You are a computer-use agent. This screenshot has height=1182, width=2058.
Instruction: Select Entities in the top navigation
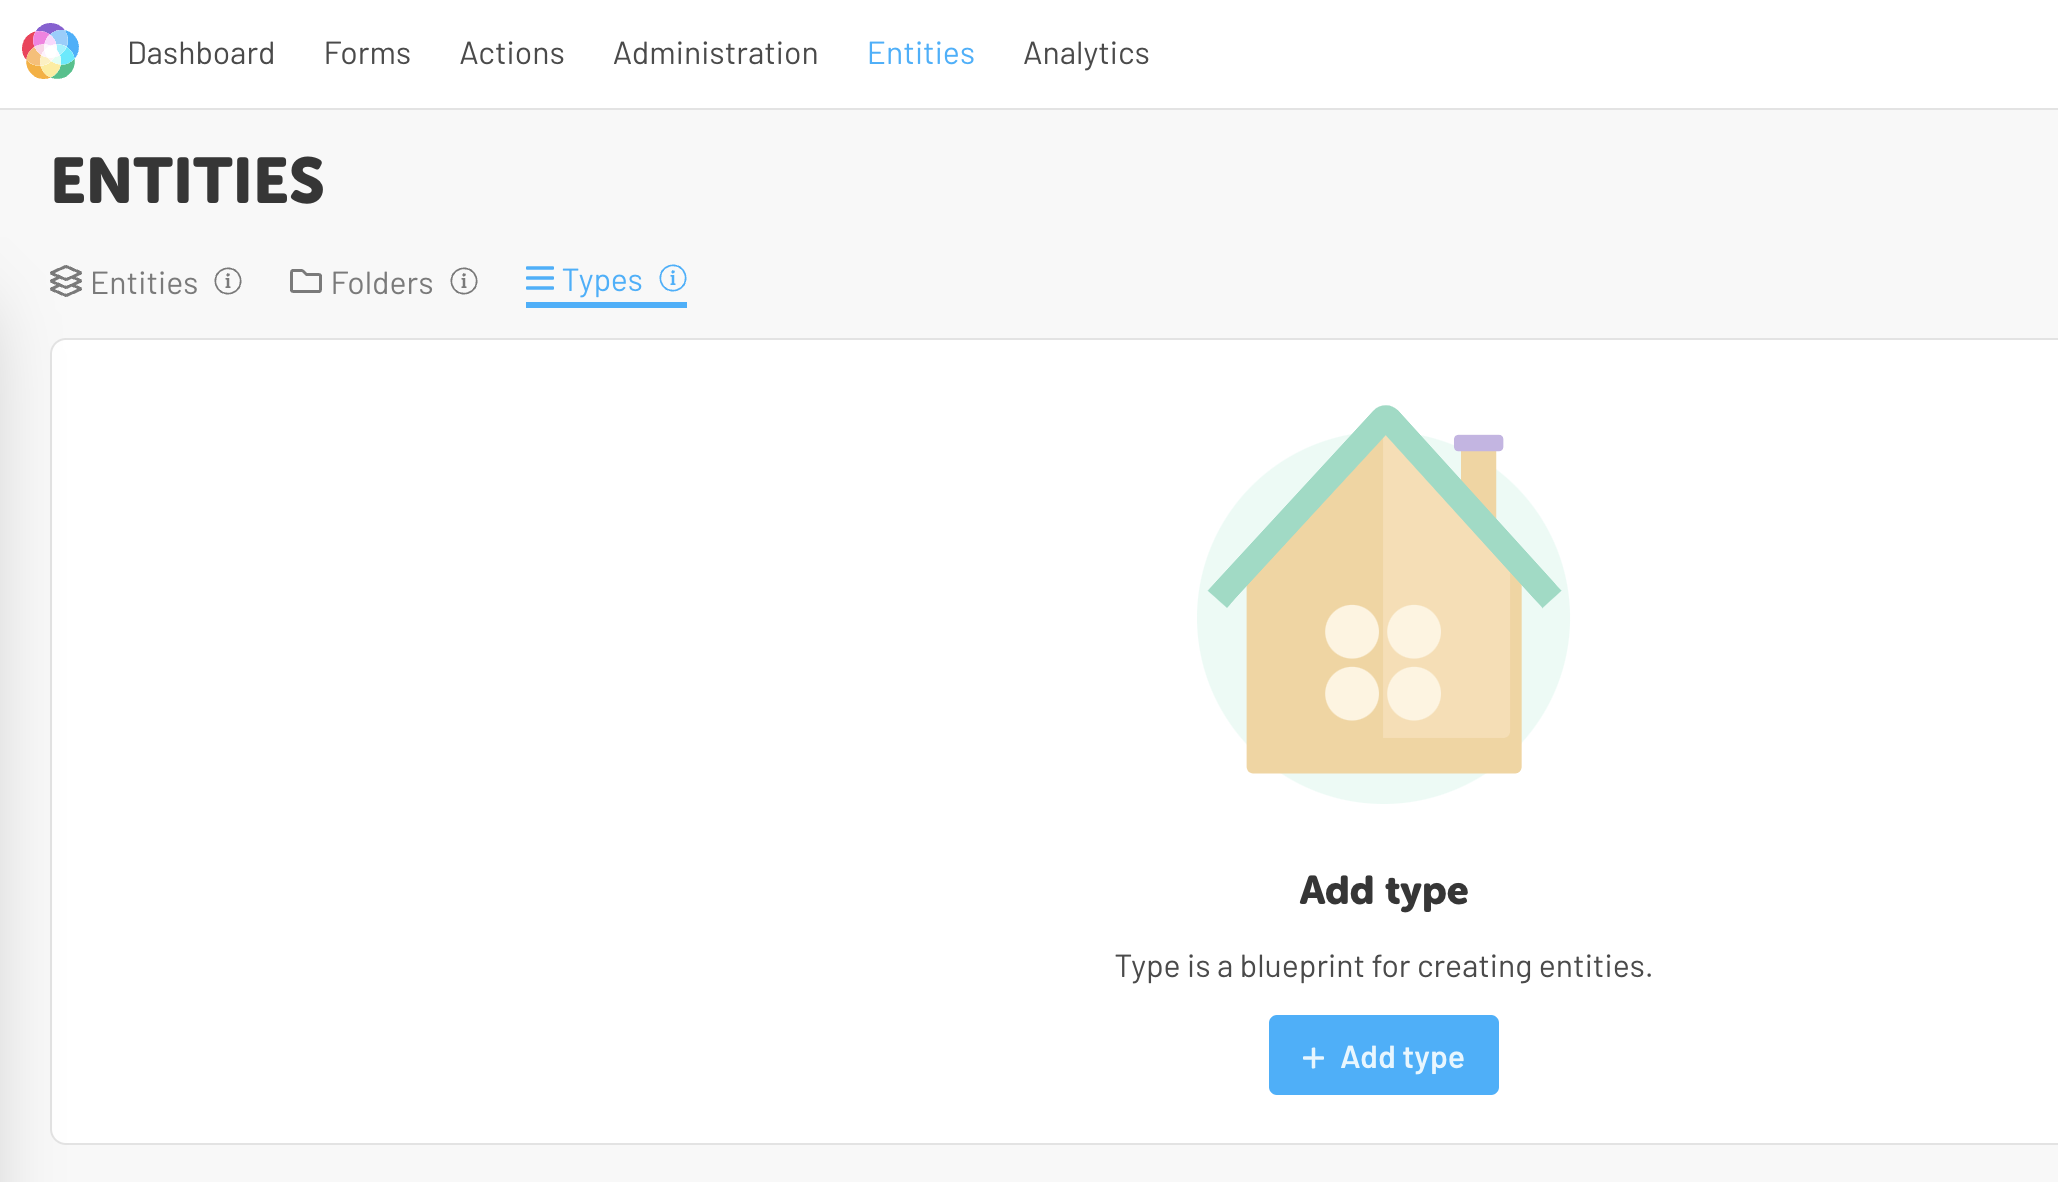[x=921, y=54]
